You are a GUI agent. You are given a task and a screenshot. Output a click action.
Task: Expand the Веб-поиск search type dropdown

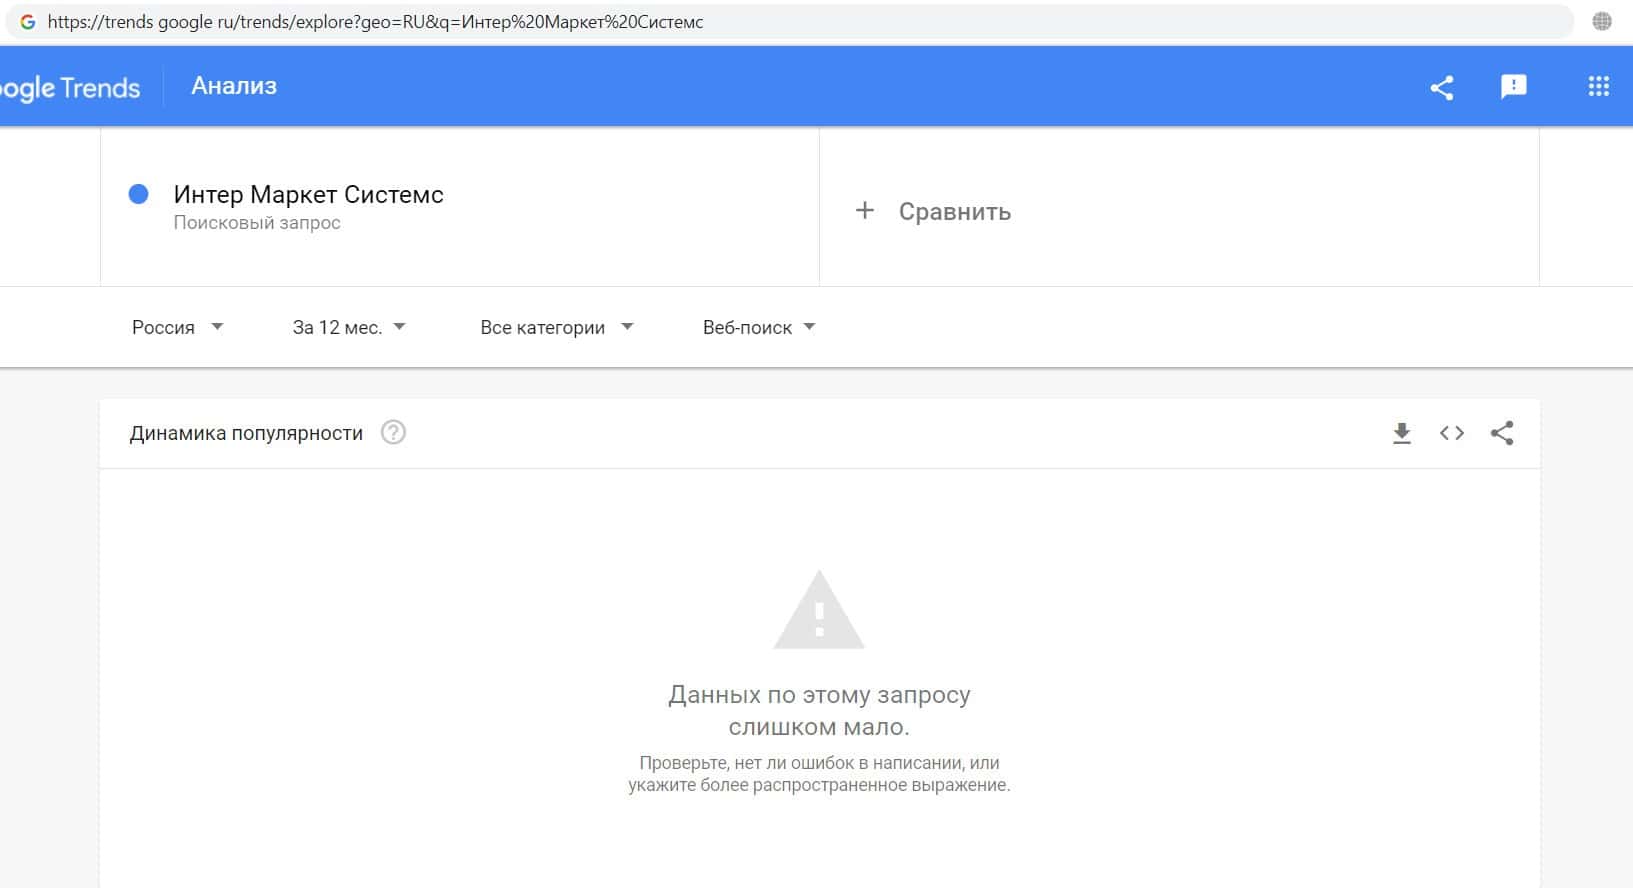[x=759, y=327]
